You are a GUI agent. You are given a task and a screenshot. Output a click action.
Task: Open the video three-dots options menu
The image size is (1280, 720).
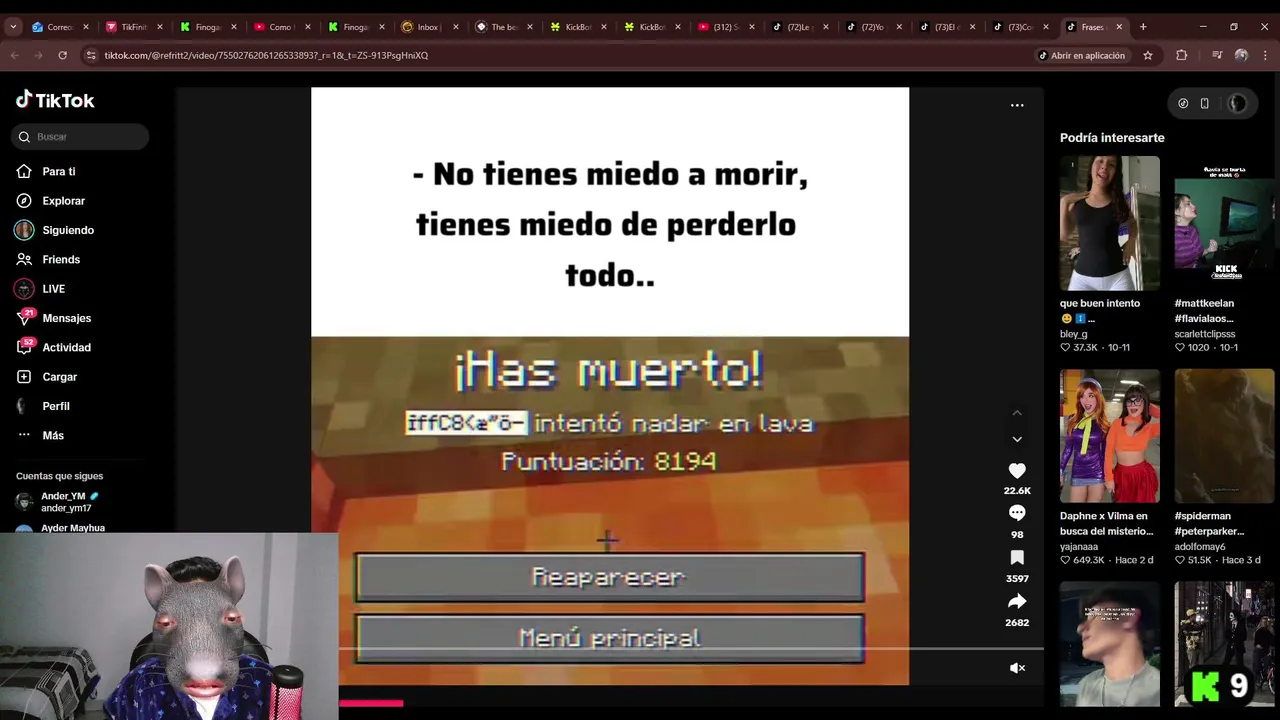coord(1017,105)
